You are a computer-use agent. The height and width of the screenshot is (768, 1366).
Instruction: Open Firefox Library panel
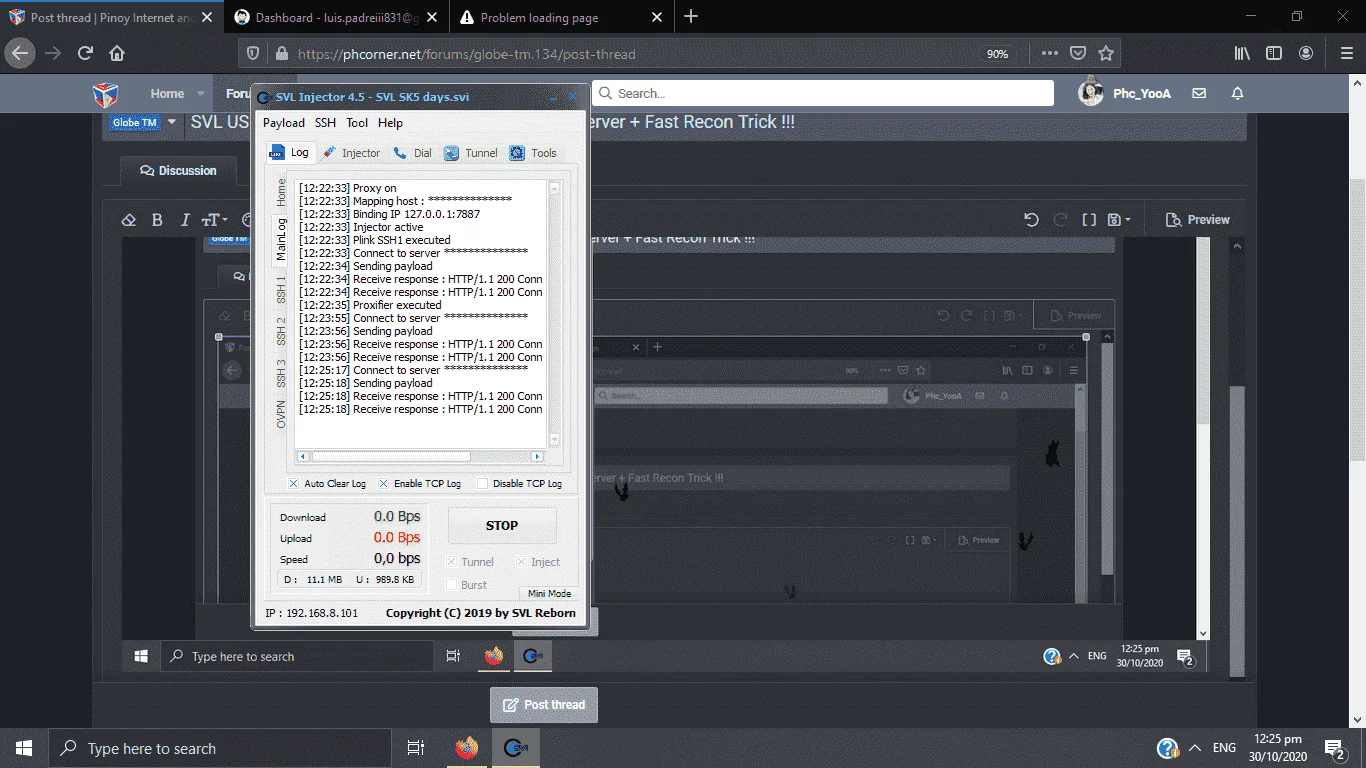(x=1242, y=54)
